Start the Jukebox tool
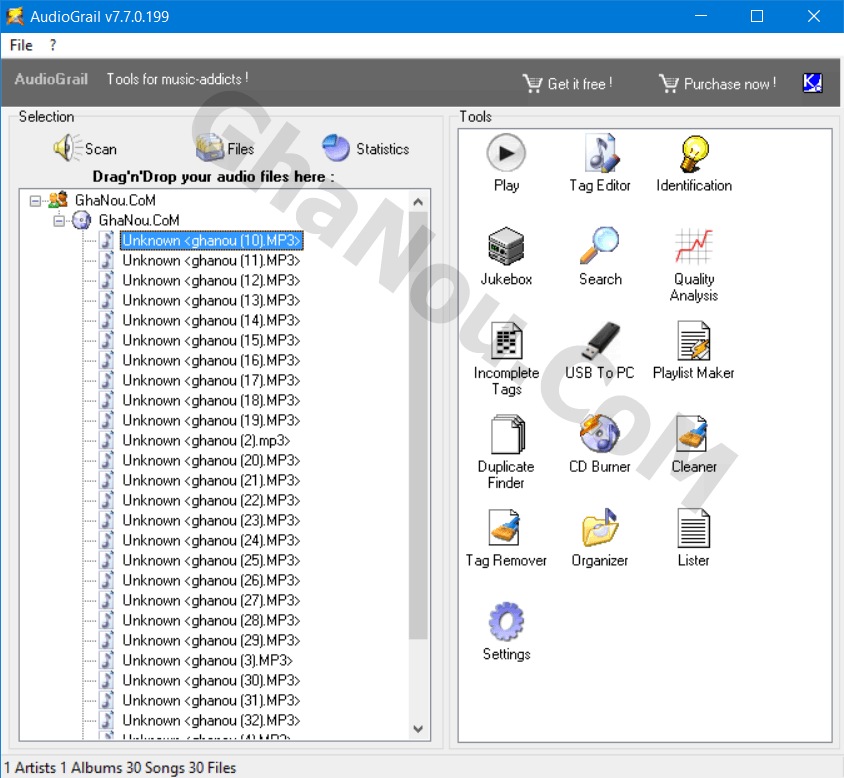Image resolution: width=844 pixels, height=778 pixels. [506, 256]
